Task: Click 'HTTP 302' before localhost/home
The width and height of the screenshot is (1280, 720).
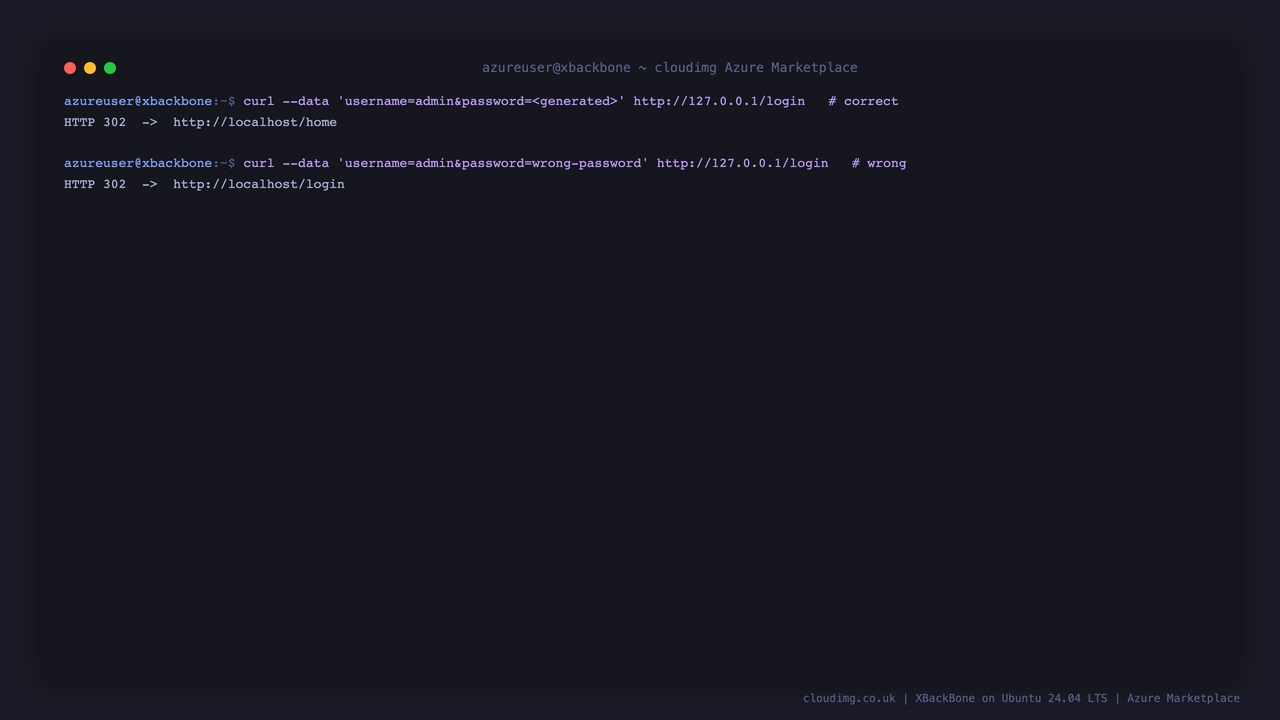Action: click(95, 122)
